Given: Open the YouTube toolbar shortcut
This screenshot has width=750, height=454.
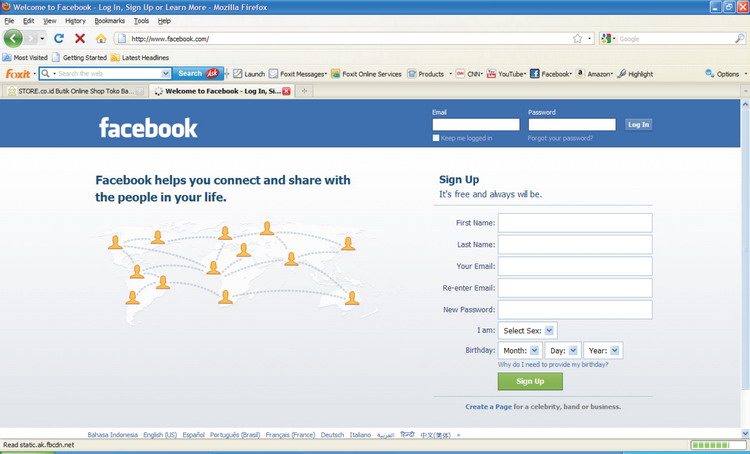Looking at the screenshot, I should click(506, 74).
